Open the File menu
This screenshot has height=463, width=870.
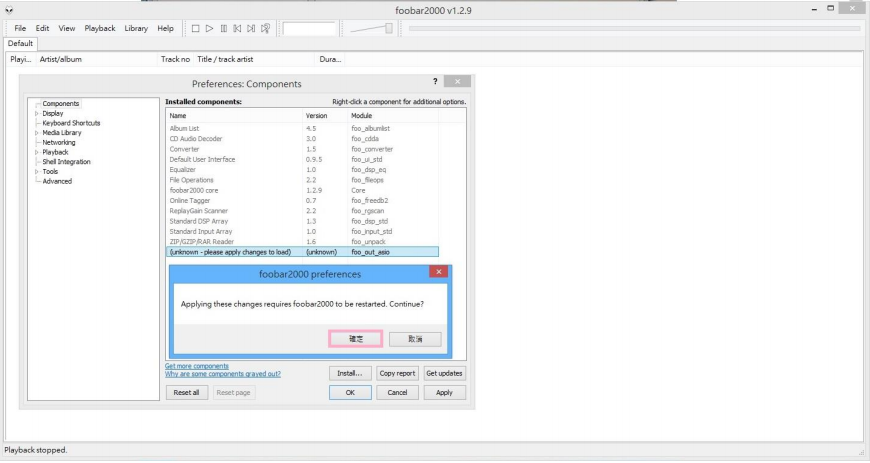click(x=20, y=28)
